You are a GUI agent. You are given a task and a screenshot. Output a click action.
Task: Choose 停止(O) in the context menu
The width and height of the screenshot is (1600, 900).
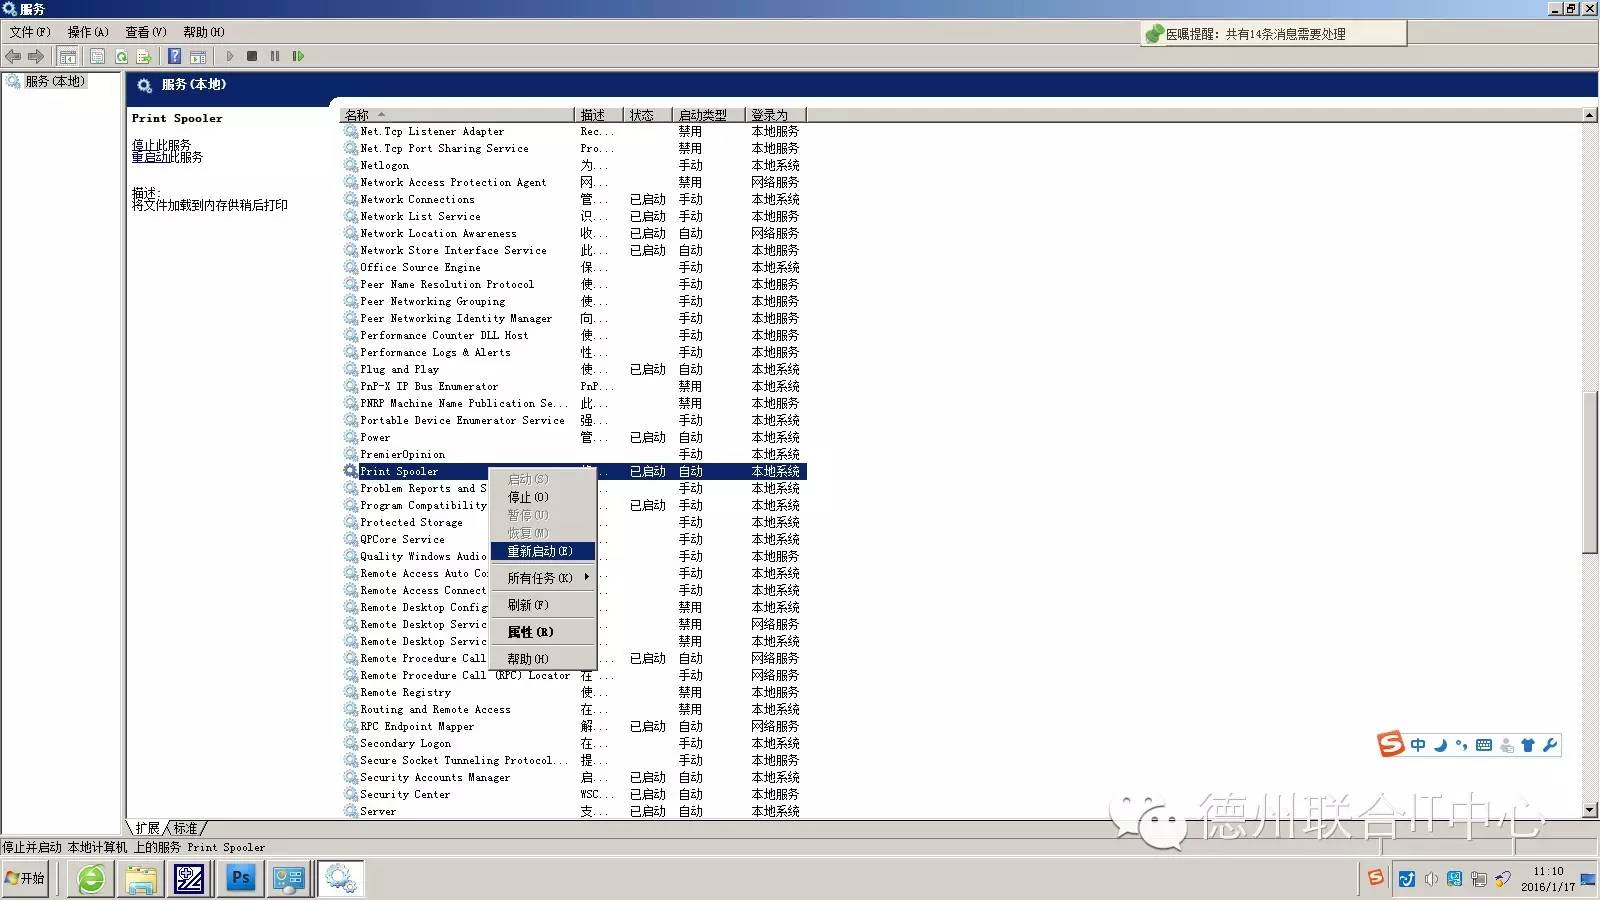(543, 497)
